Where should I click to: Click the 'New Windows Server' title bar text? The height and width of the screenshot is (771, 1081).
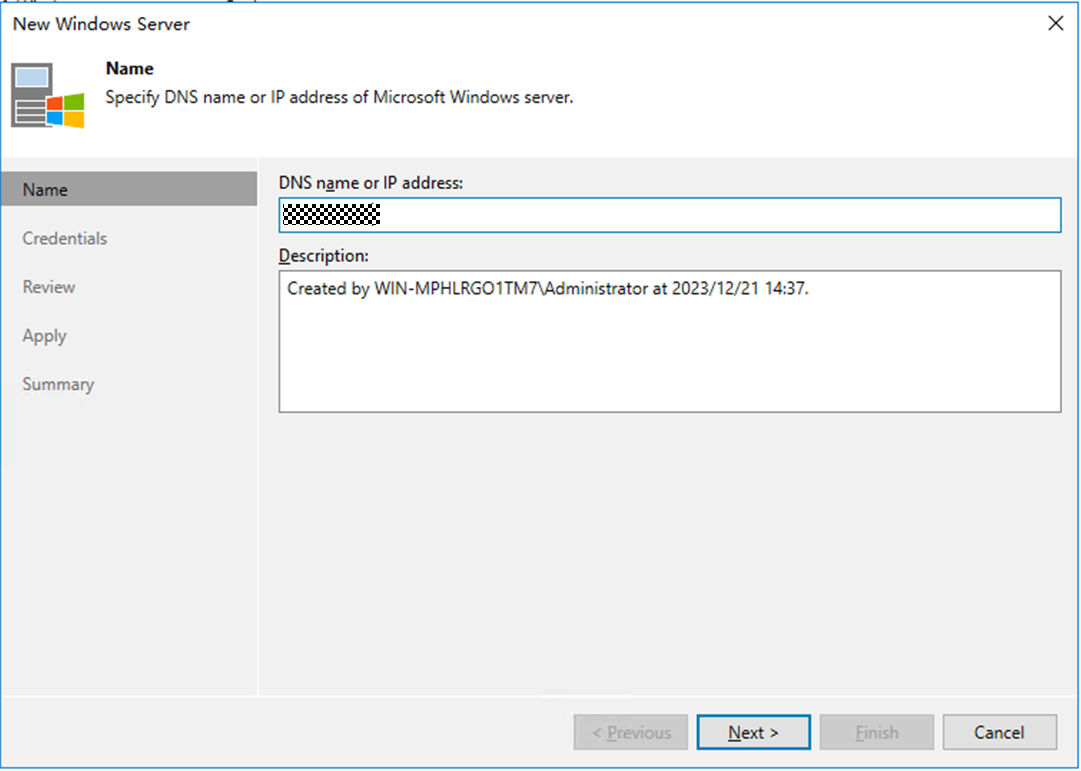(x=101, y=24)
